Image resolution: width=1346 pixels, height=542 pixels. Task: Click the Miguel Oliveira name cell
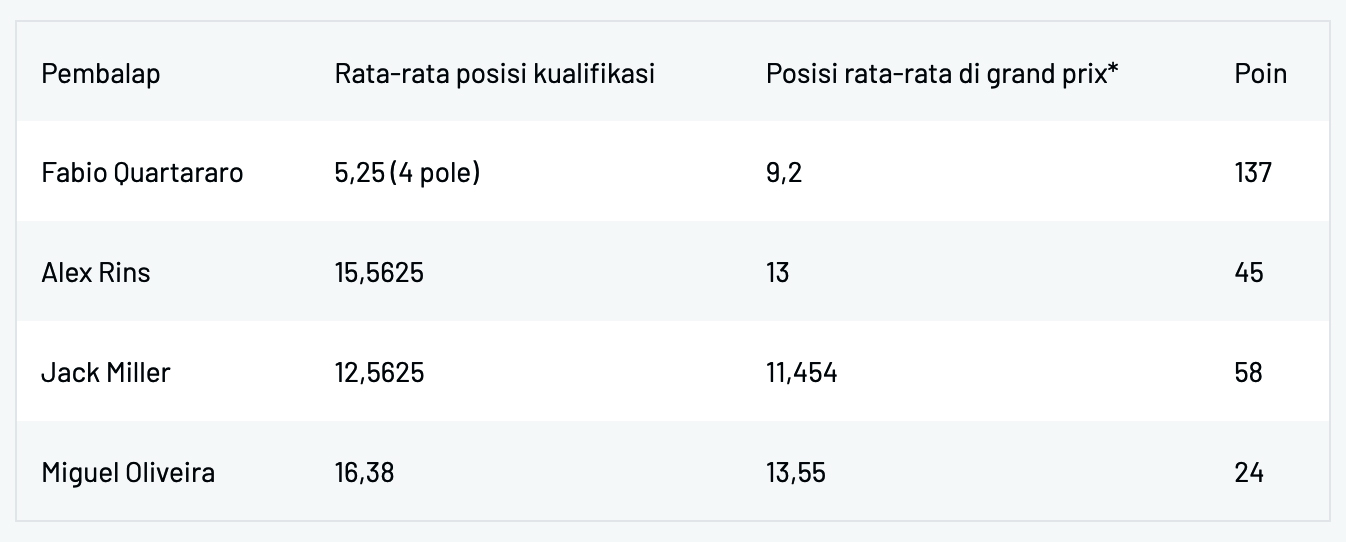click(128, 472)
